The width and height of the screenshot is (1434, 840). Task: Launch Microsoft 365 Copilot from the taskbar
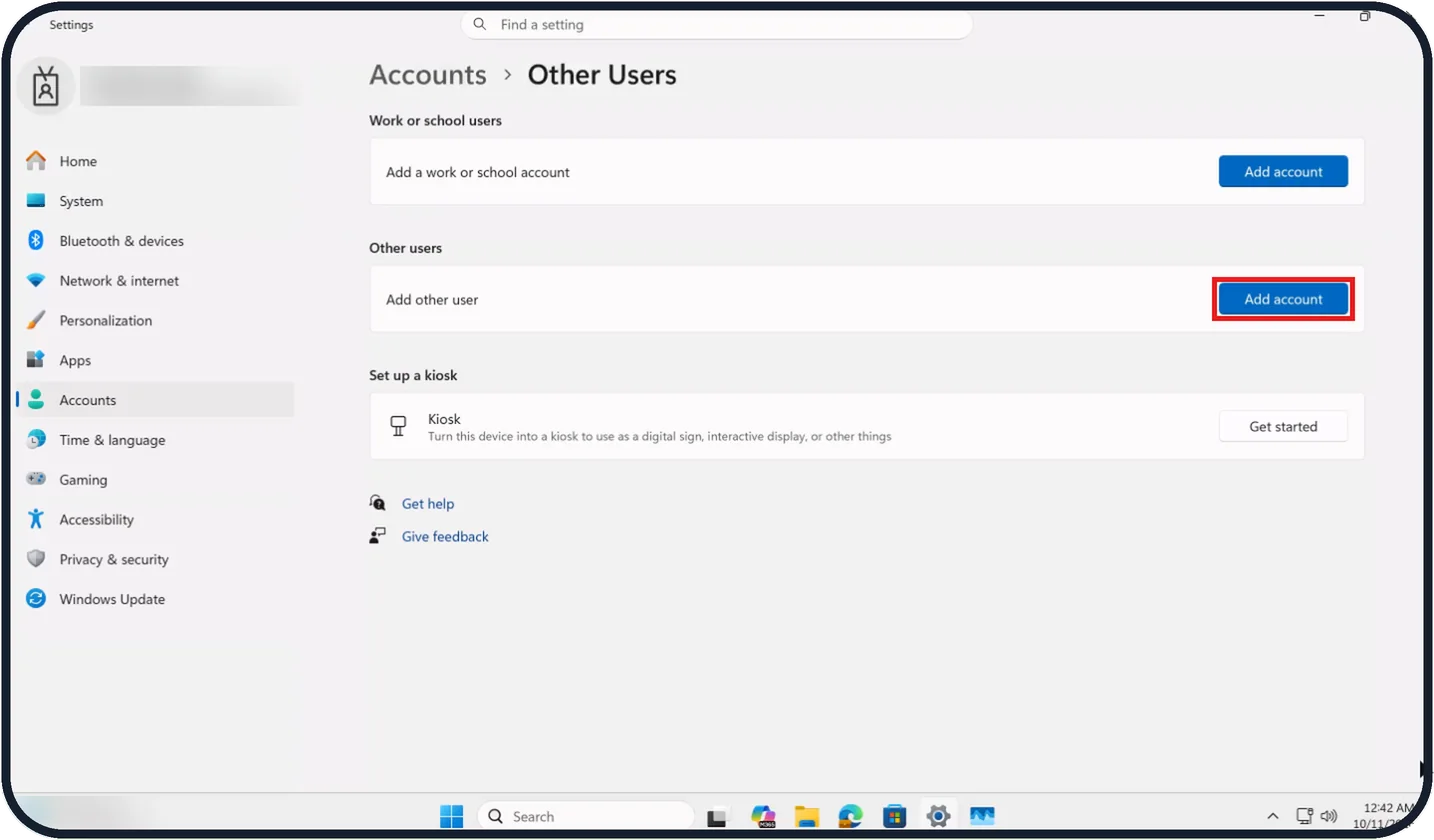coord(764,816)
